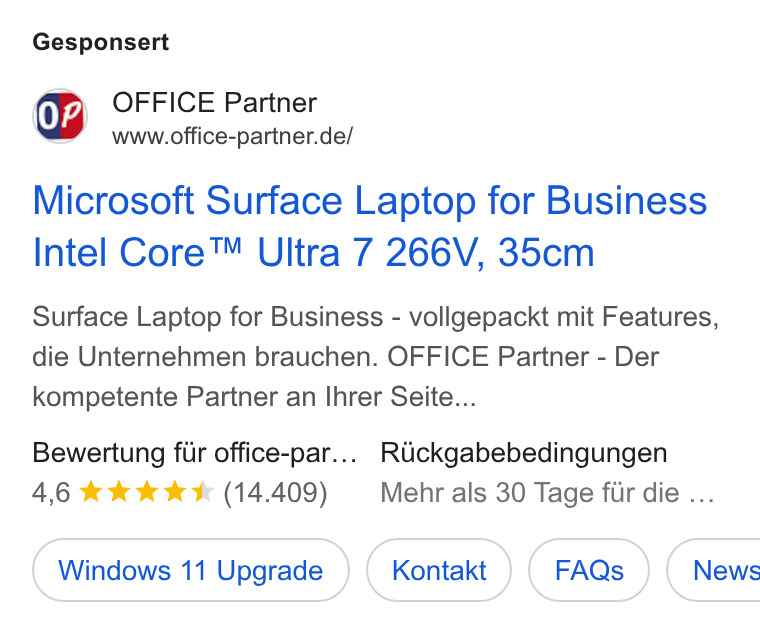Screen dimensions: 760x634
Task: Click the OFFICE Partner OP logo icon
Action: tap(60, 116)
